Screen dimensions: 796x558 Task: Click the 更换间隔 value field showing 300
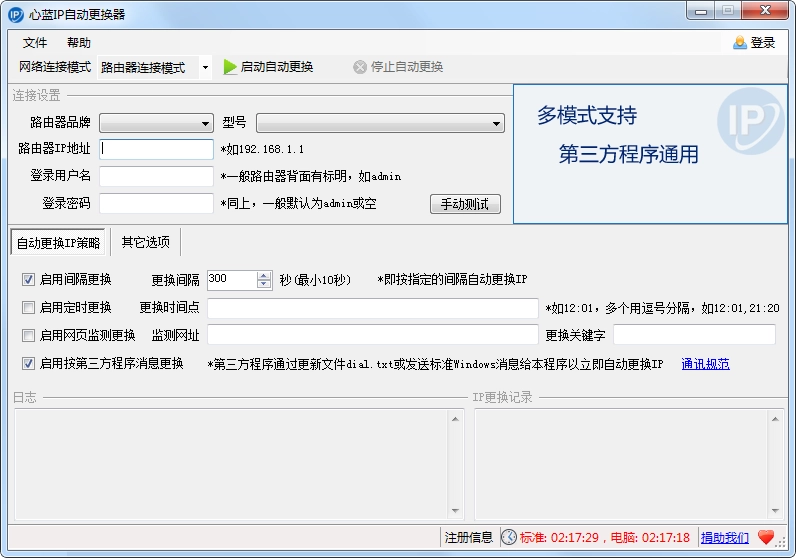click(232, 280)
